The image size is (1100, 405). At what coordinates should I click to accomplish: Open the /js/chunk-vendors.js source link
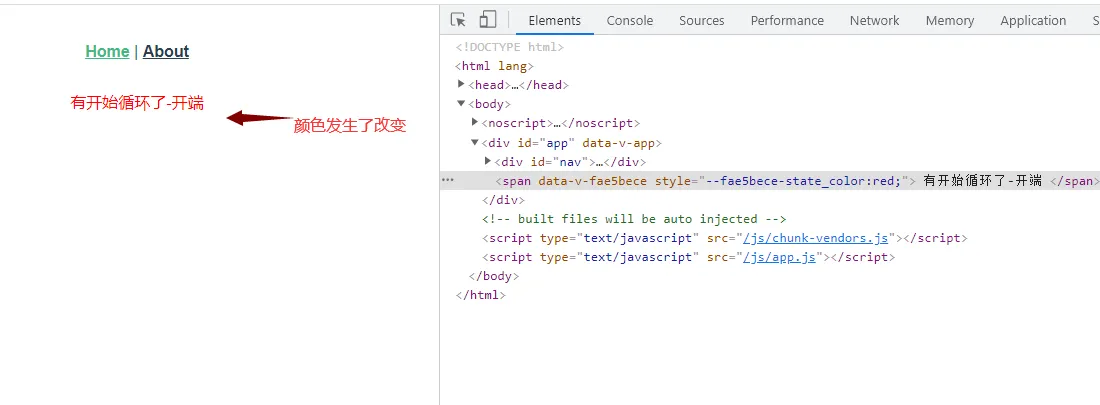(816, 238)
